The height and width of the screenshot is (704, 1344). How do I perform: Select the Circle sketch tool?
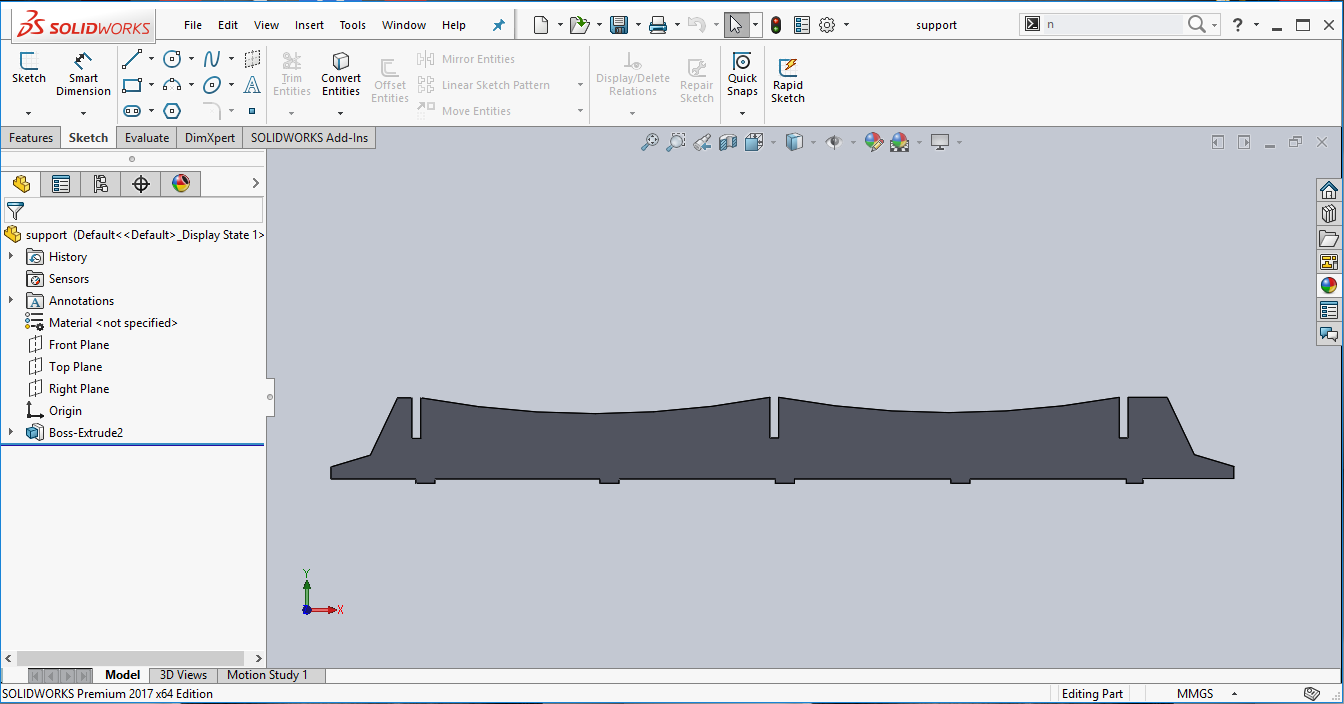(172, 59)
